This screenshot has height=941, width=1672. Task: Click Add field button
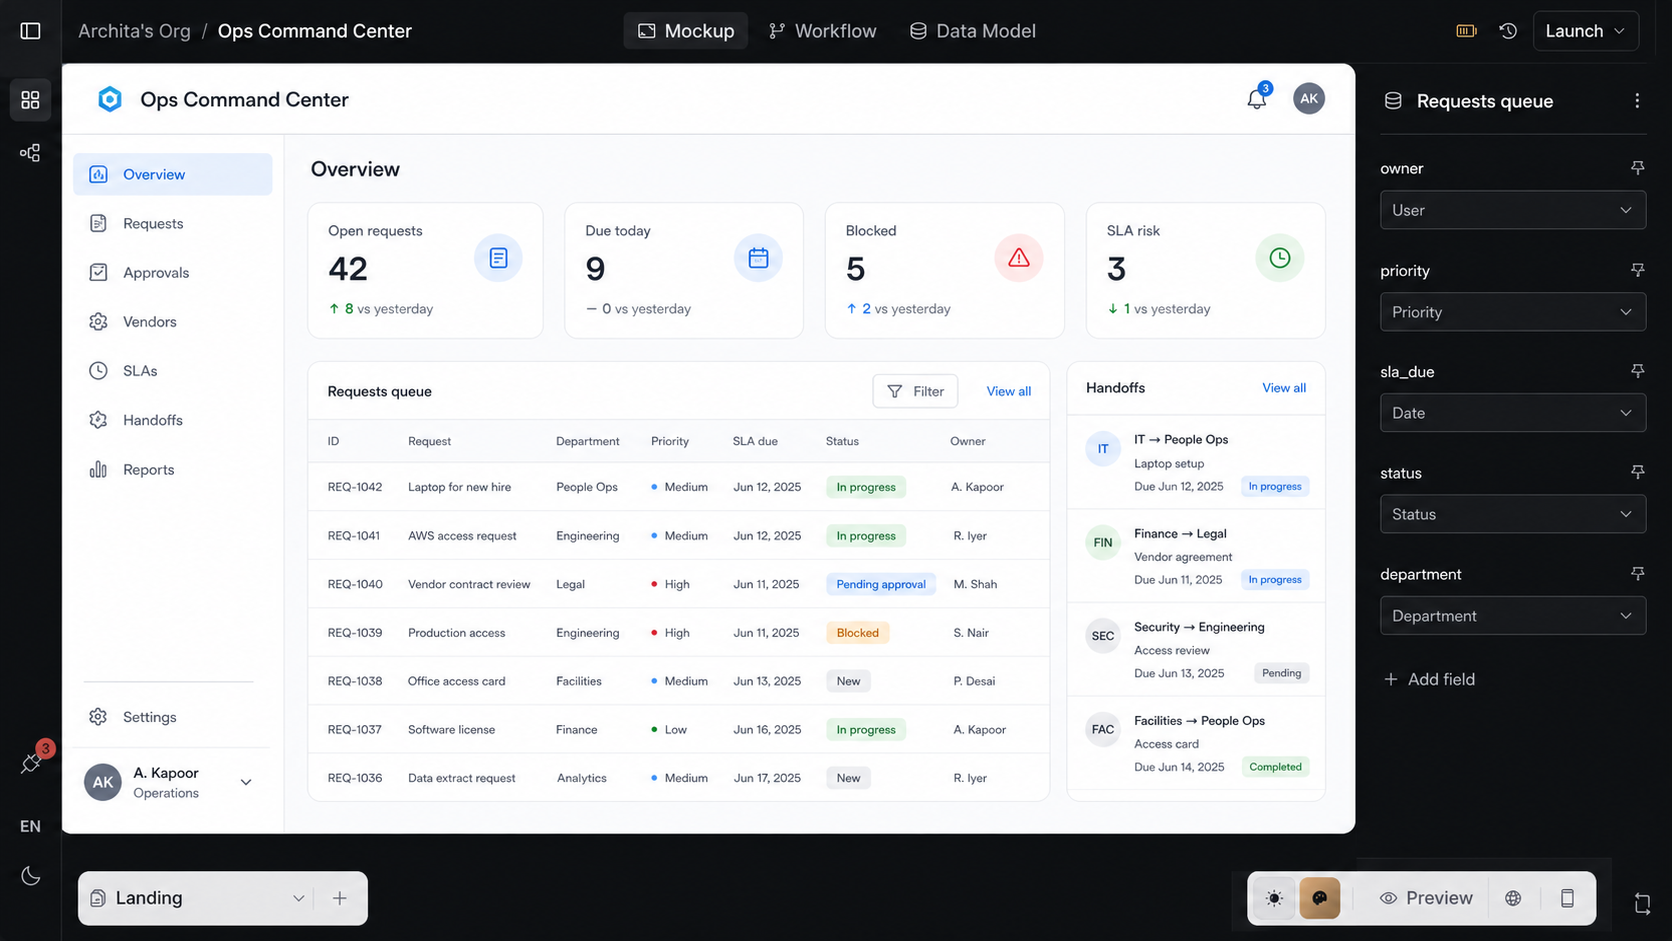pyautogui.click(x=1429, y=679)
